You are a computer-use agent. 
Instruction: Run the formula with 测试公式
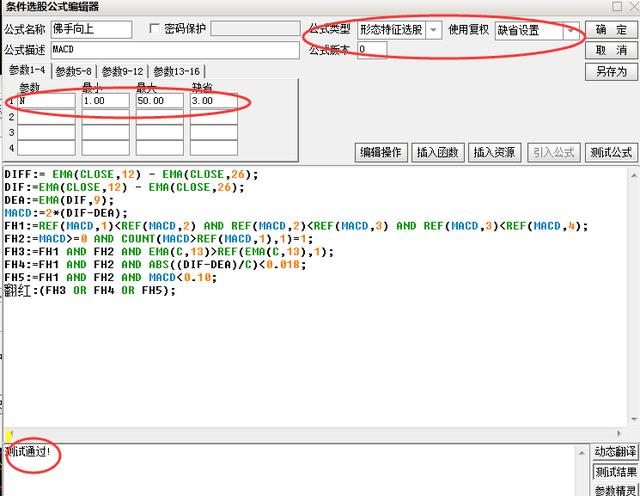(x=611, y=153)
